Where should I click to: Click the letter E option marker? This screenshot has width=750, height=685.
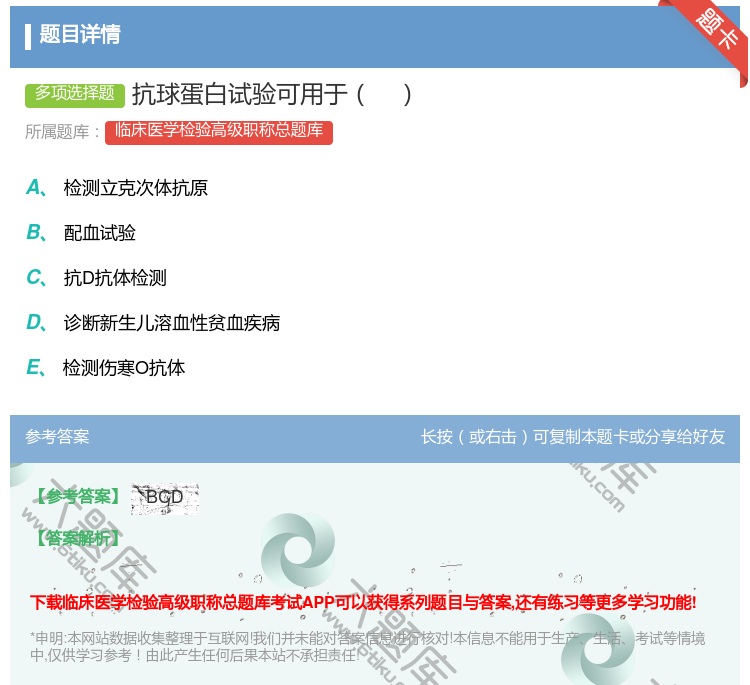tap(36, 368)
